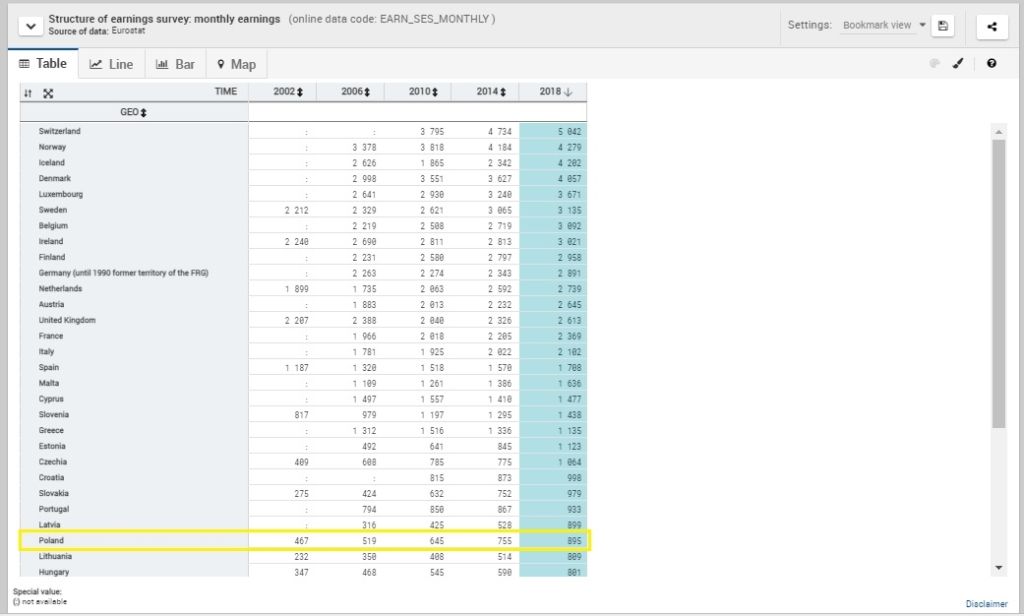Click the customize table brush icon
Image resolution: width=1024 pixels, height=616 pixels.
coord(957,63)
